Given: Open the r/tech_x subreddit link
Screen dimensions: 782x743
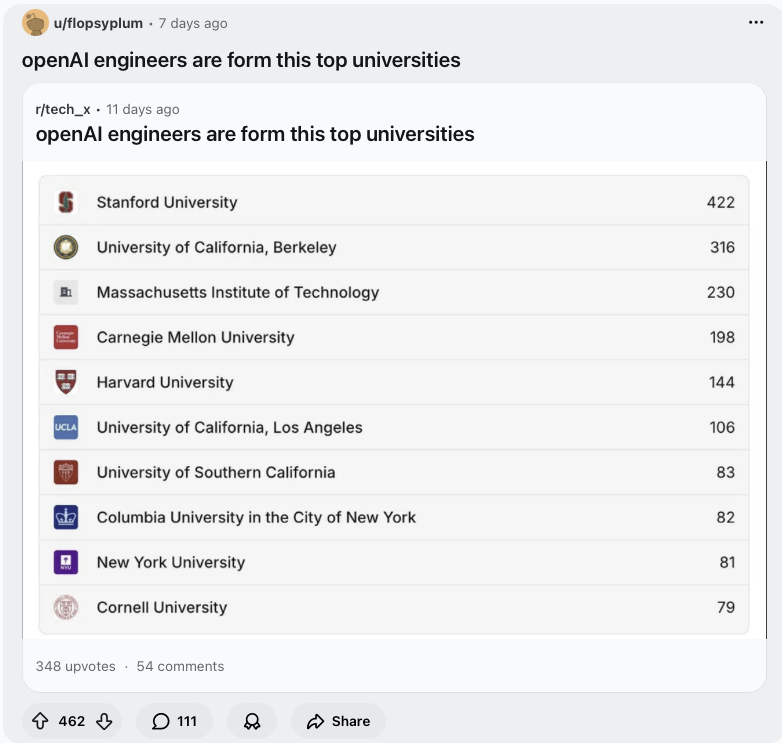Looking at the screenshot, I should 63,109.
